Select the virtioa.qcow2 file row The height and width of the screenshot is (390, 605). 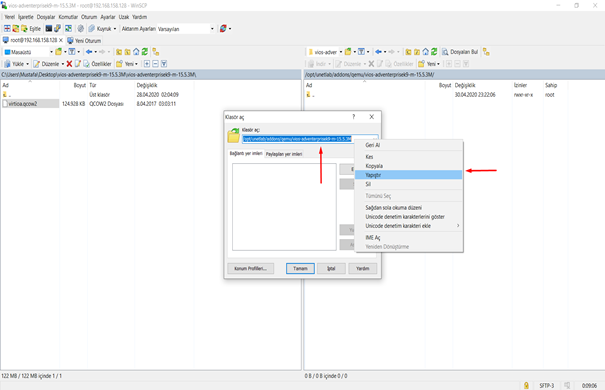[30, 104]
